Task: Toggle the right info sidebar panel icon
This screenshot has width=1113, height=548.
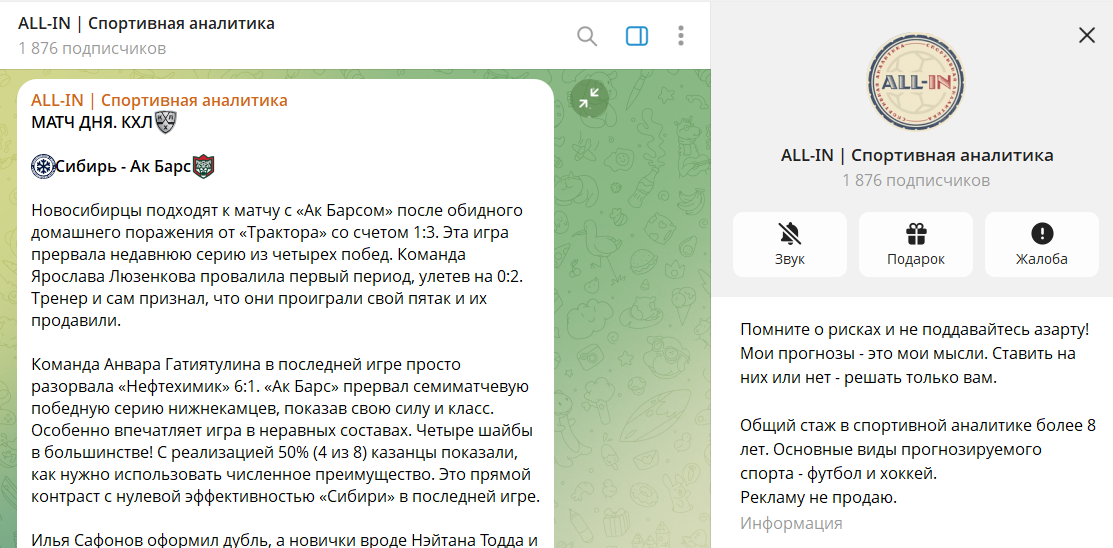Action: point(637,36)
